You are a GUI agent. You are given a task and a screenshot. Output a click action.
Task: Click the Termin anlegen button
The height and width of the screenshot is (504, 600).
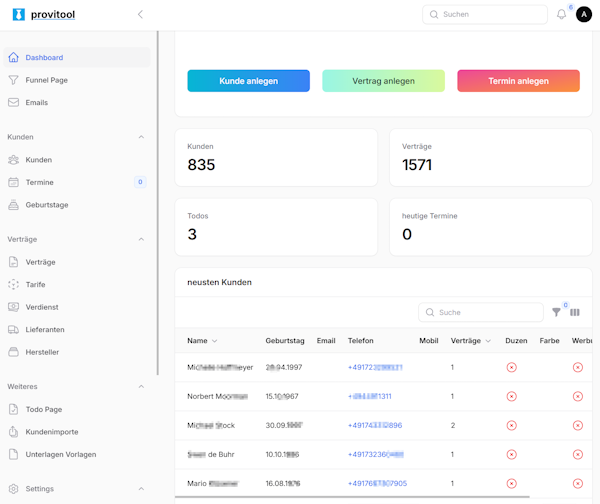click(518, 81)
